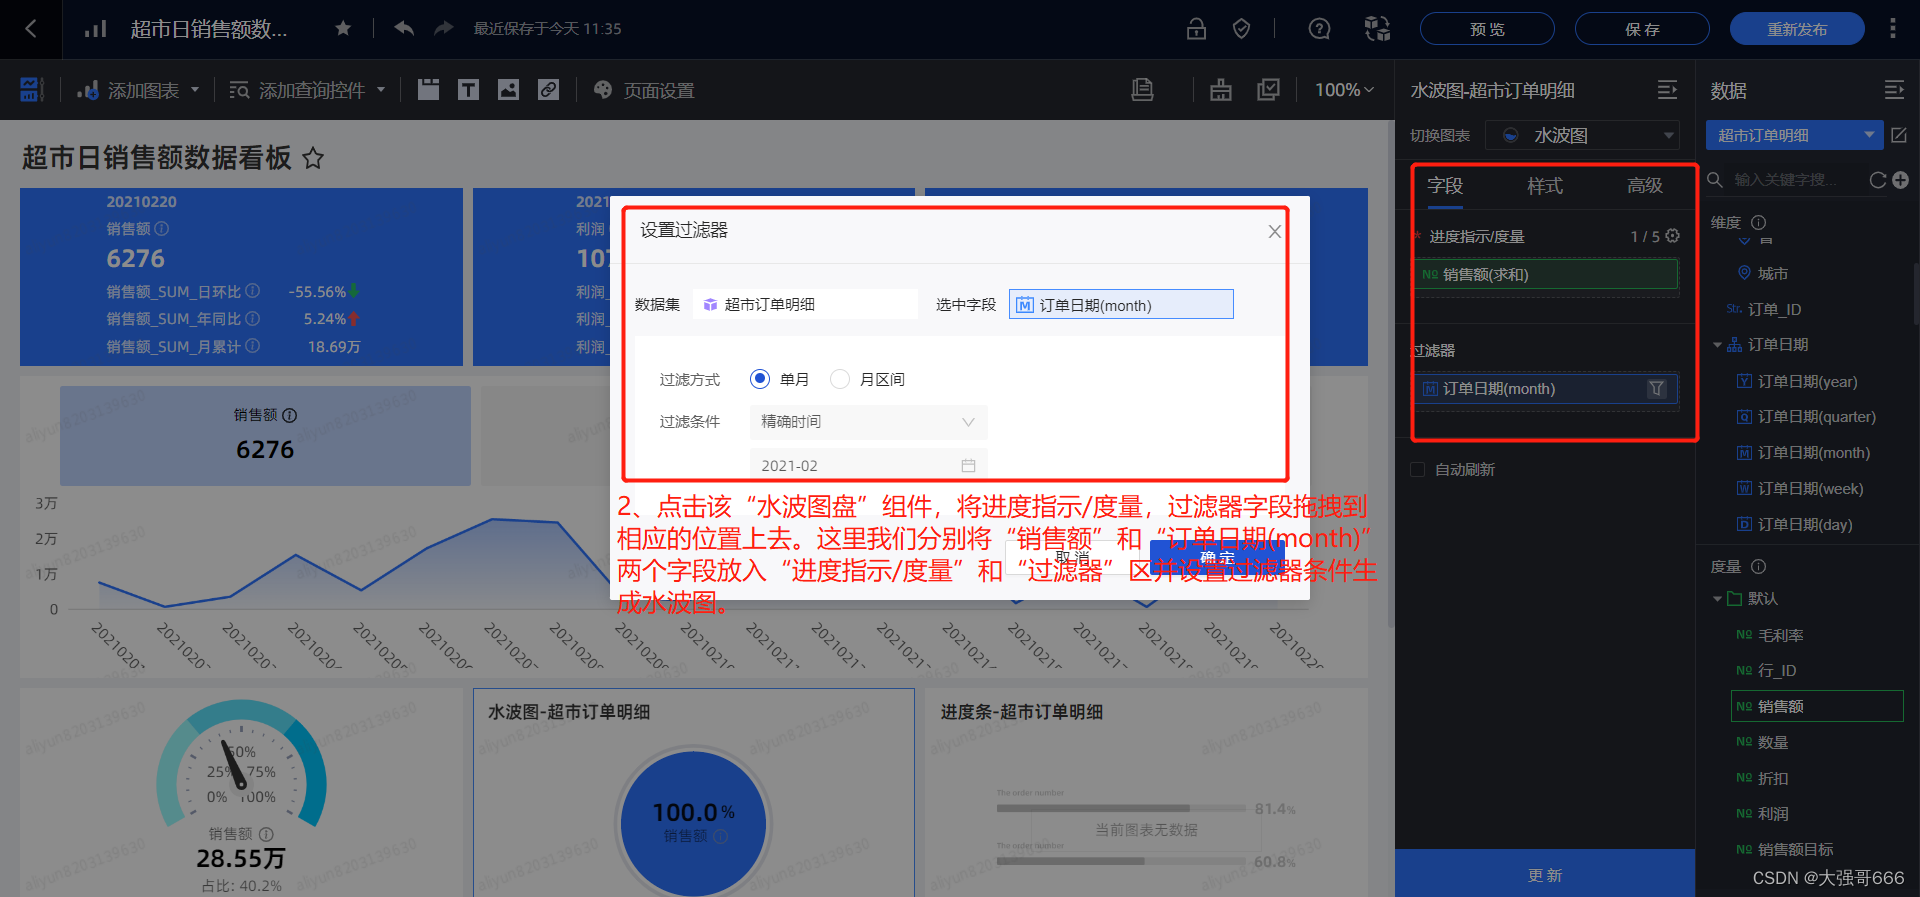The image size is (1920, 897).
Task: Open the 精确时间 filter condition dropdown
Action: (x=868, y=422)
